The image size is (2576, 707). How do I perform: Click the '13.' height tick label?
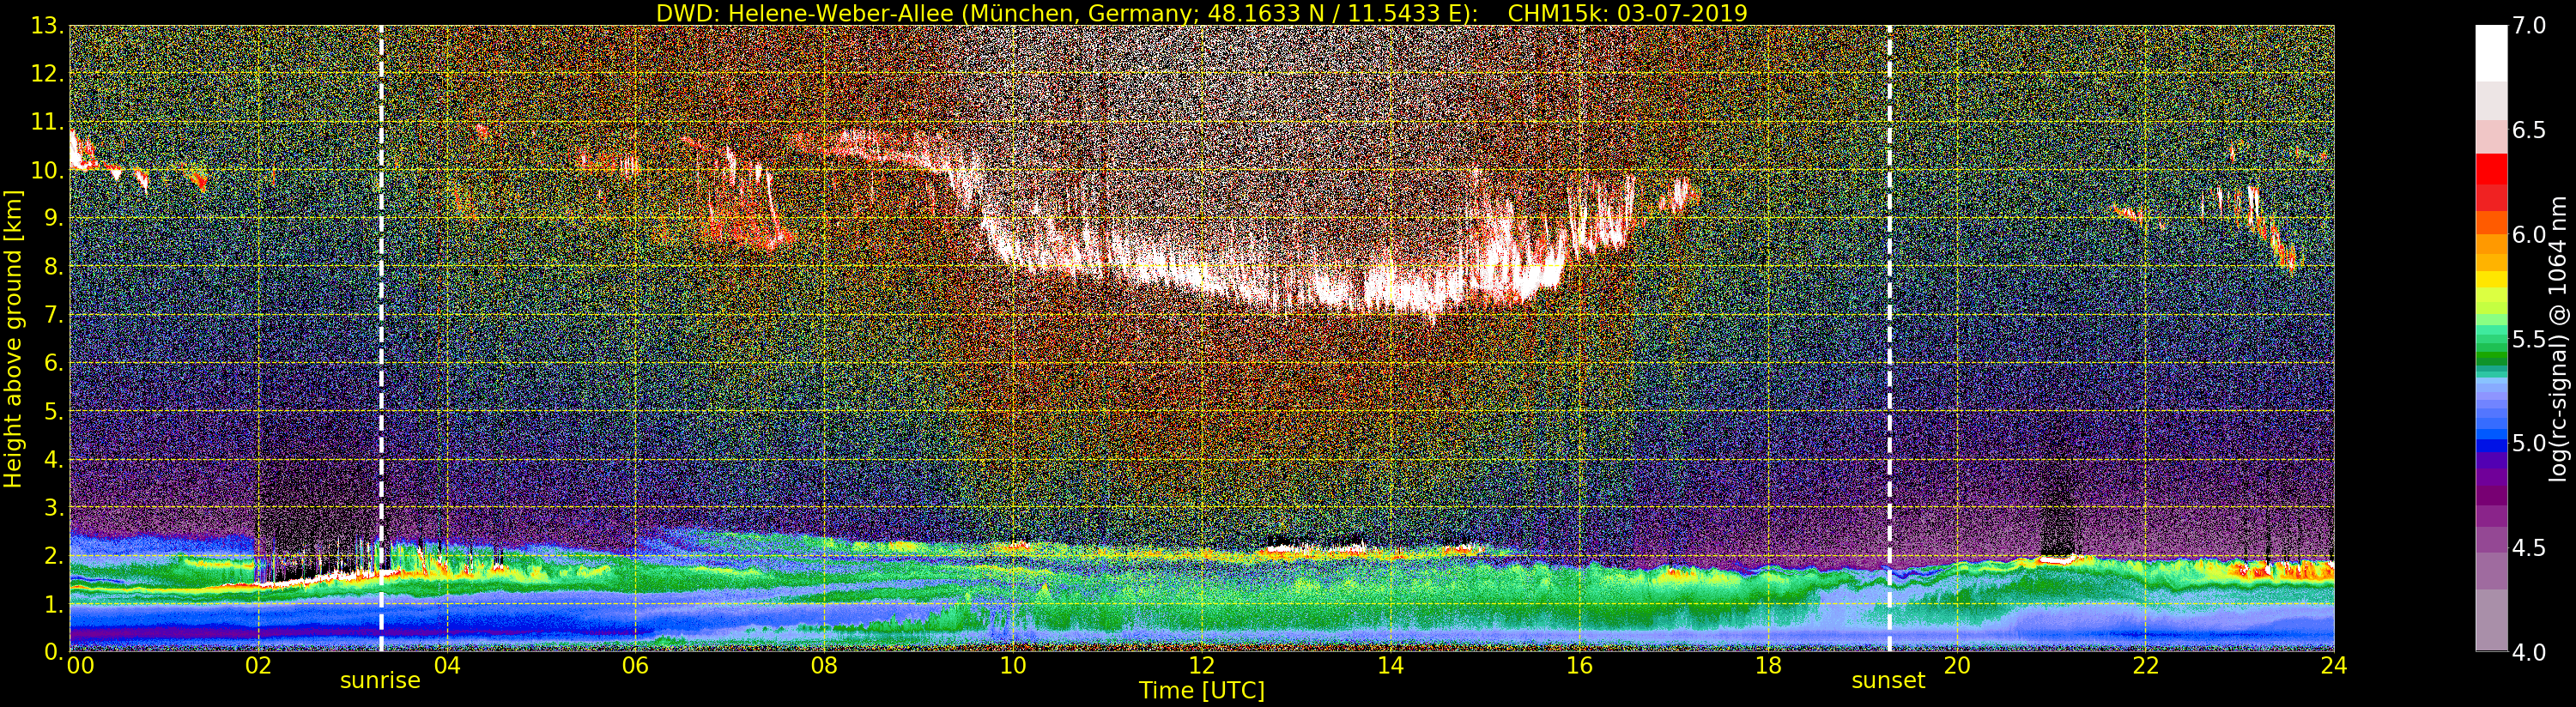(47, 26)
